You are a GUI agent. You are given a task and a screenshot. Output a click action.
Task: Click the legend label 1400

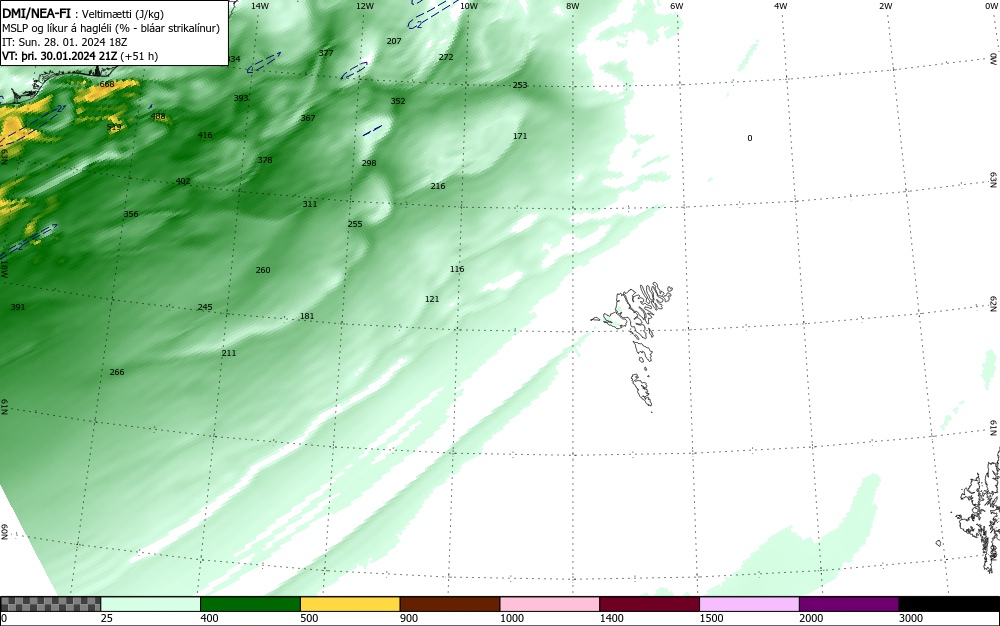[x=612, y=618]
